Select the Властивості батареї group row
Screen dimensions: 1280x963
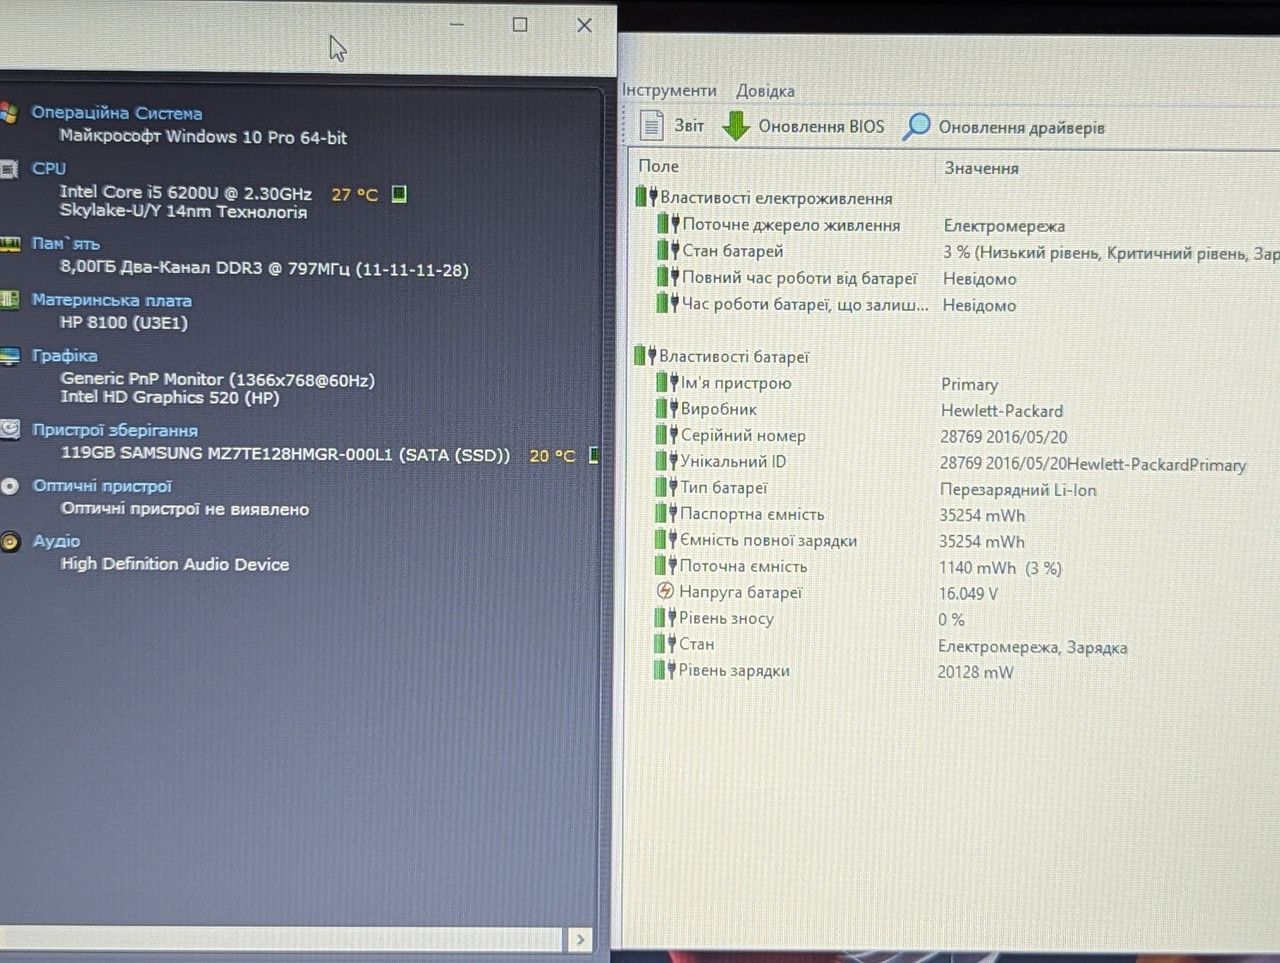[955, 356]
